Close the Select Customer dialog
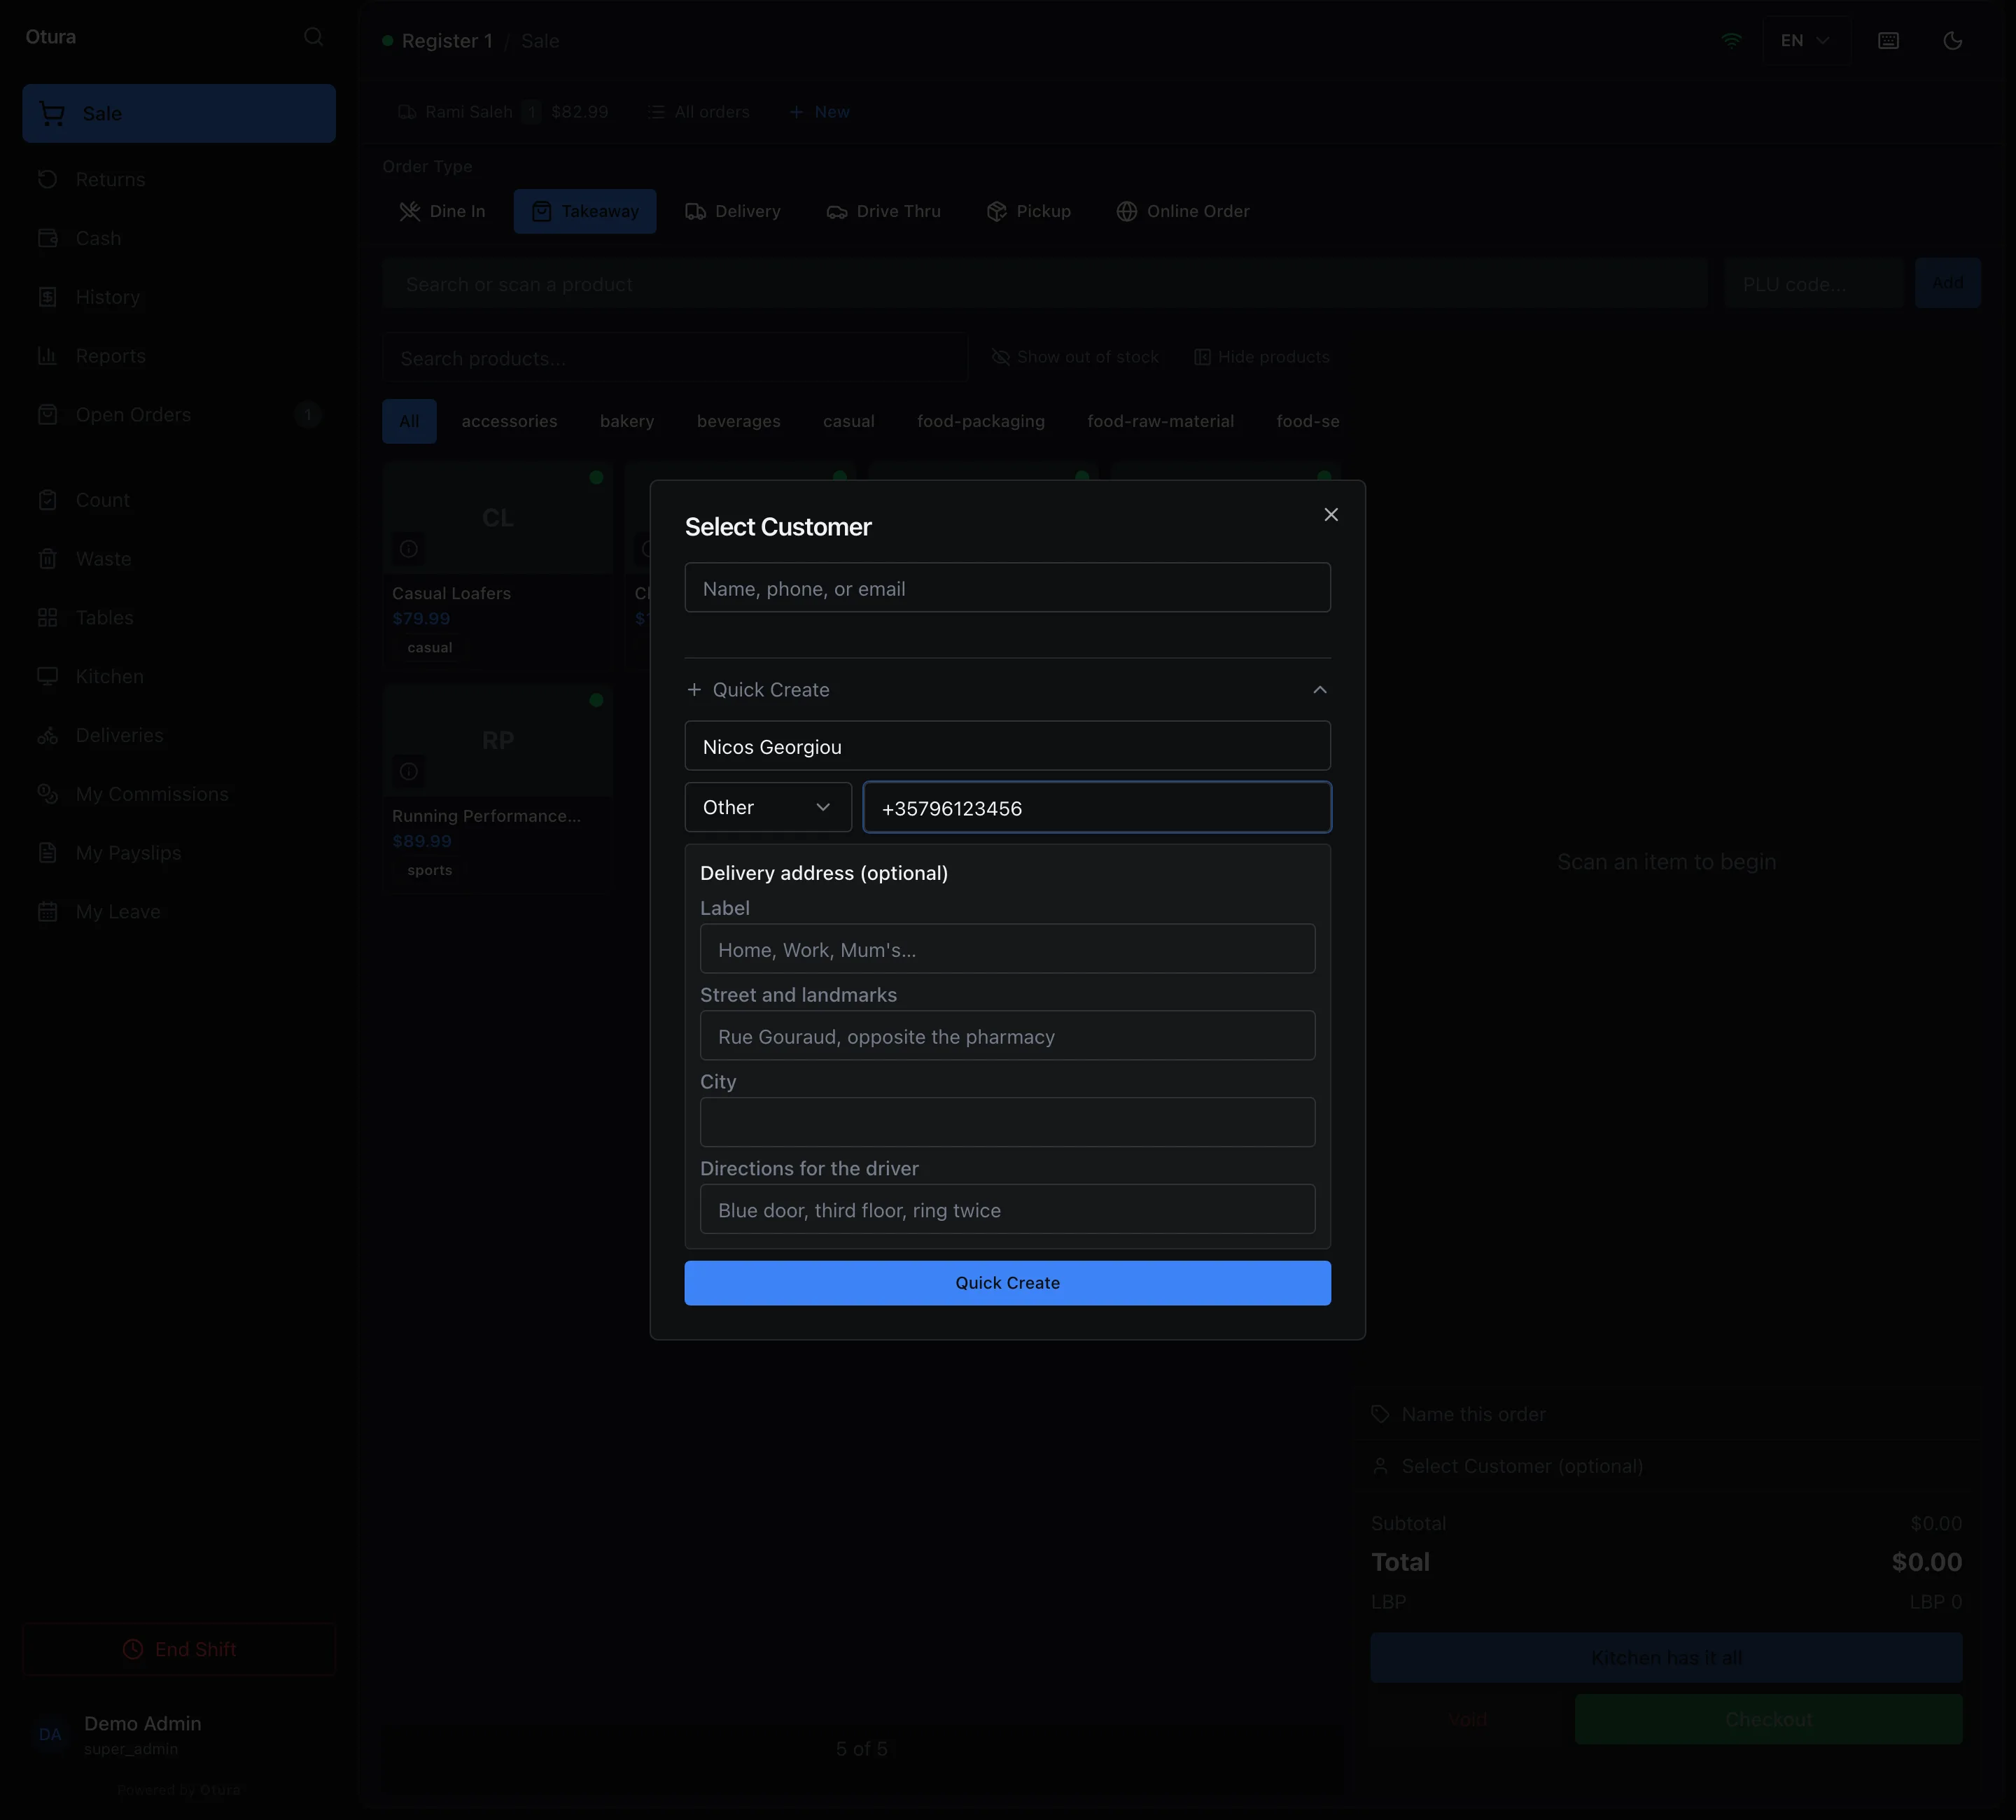 click(1331, 514)
